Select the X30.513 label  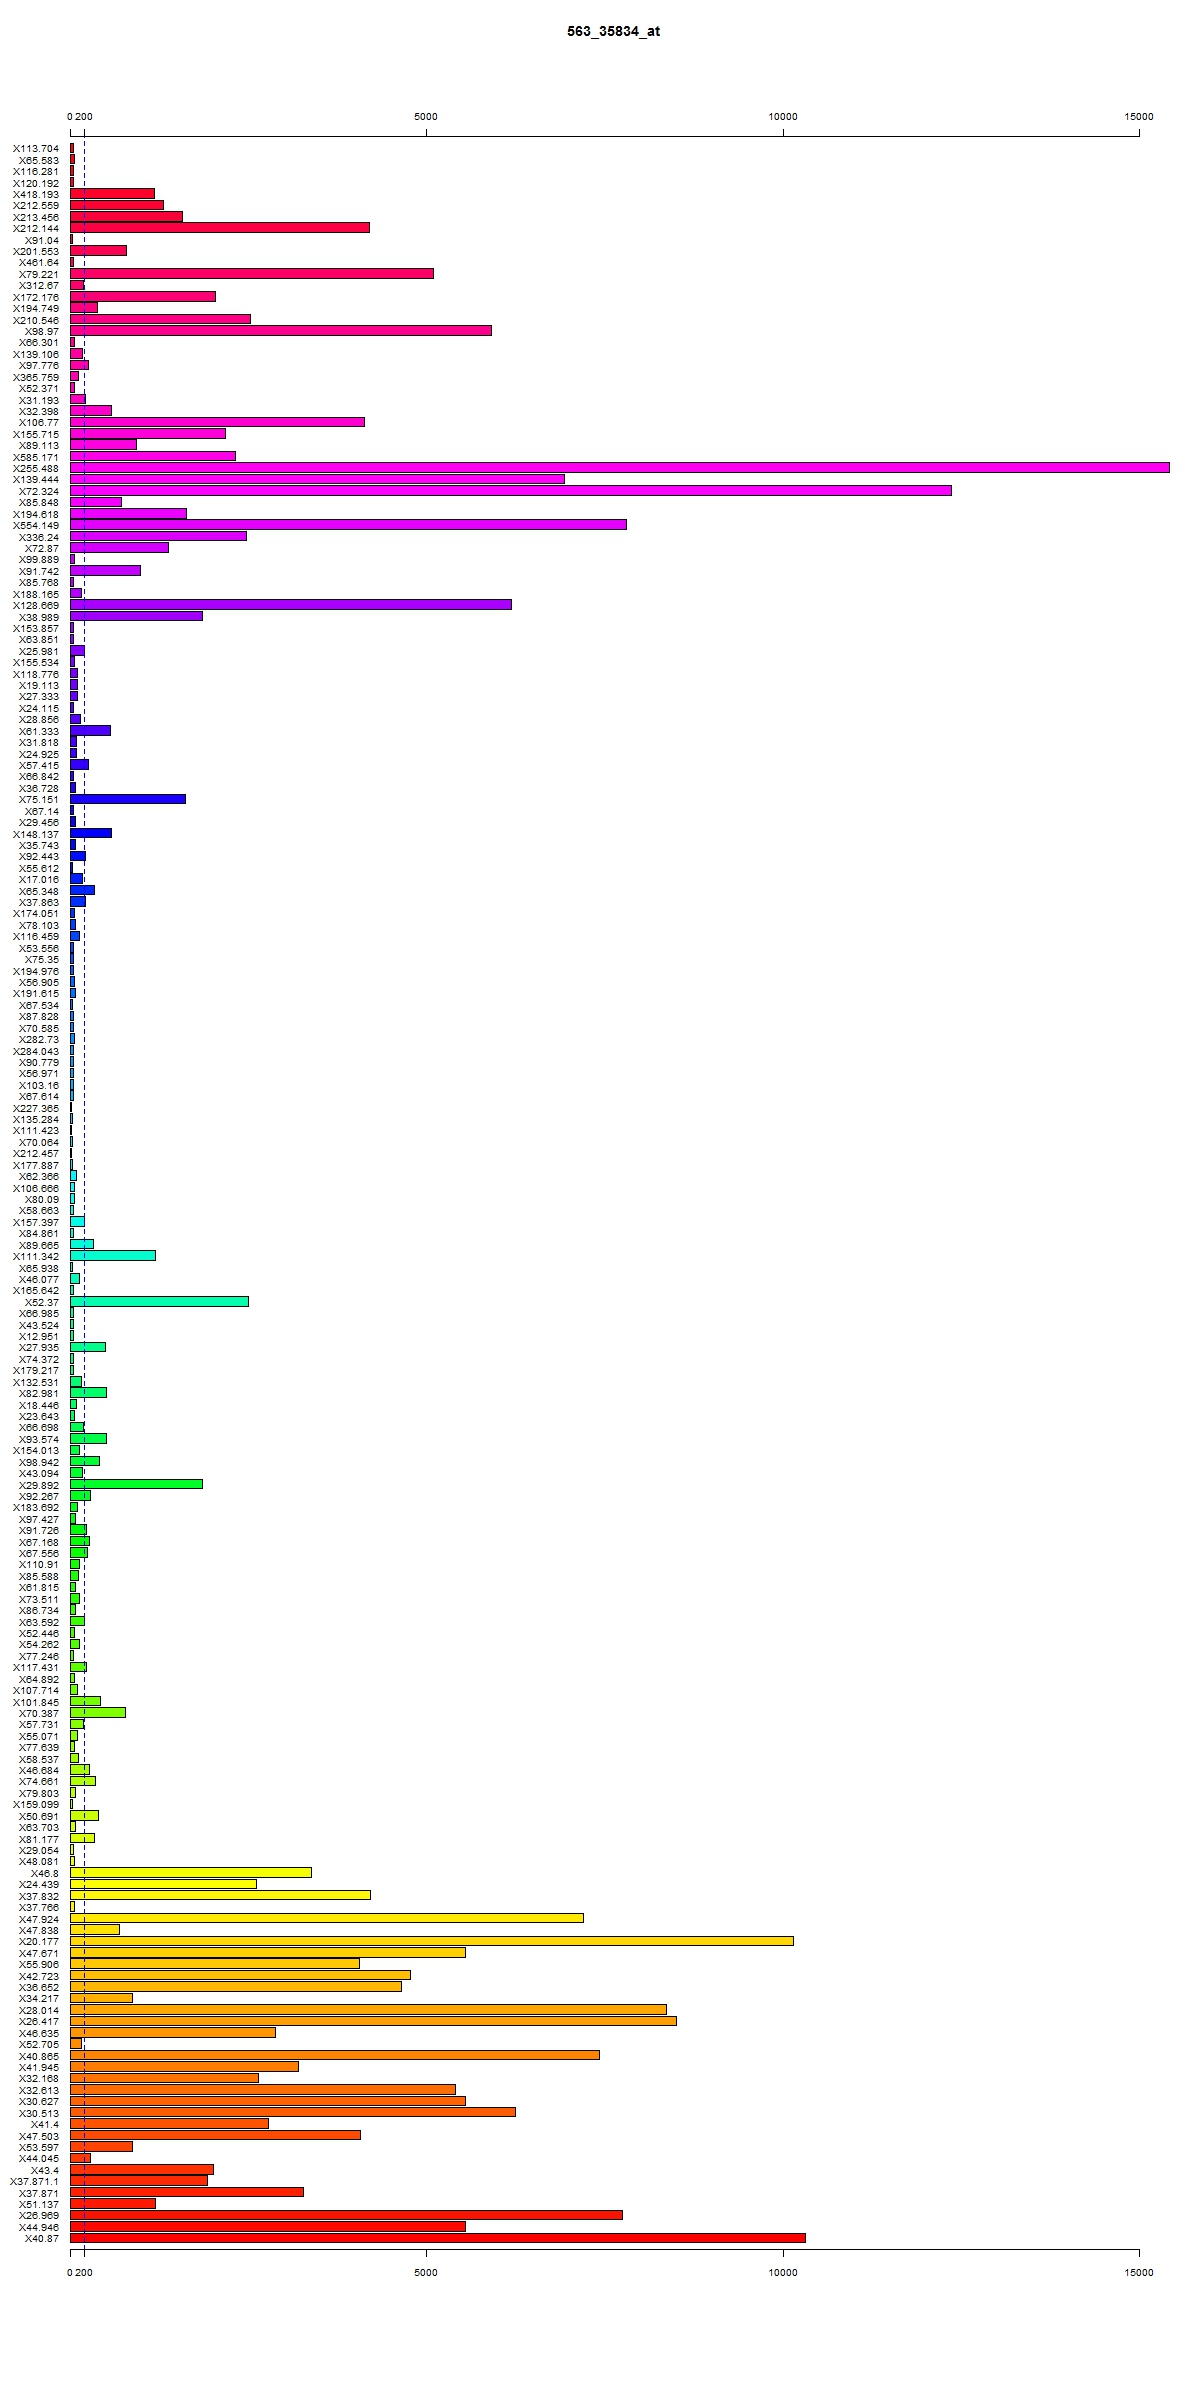[x=39, y=2113]
